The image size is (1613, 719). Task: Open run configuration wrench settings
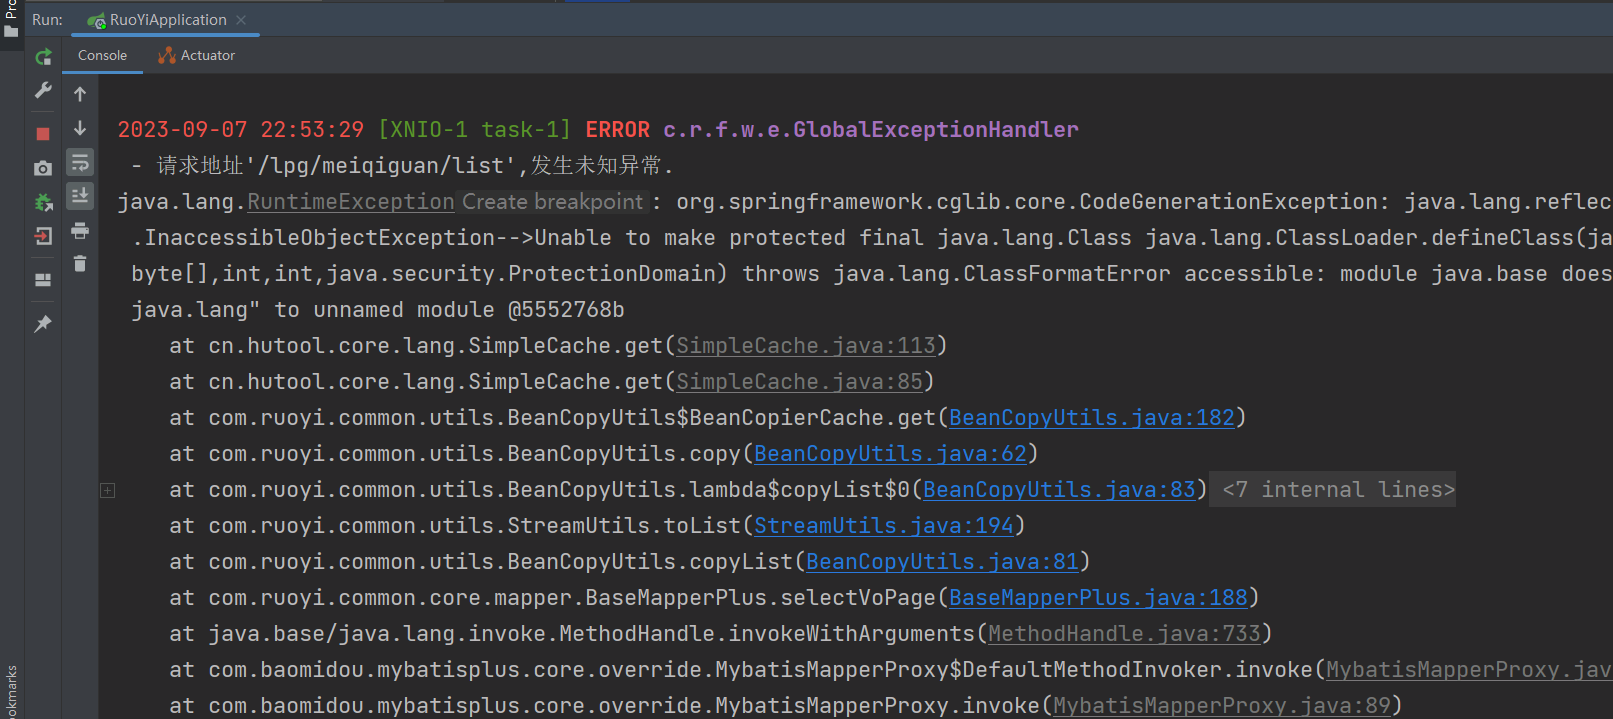[43, 91]
